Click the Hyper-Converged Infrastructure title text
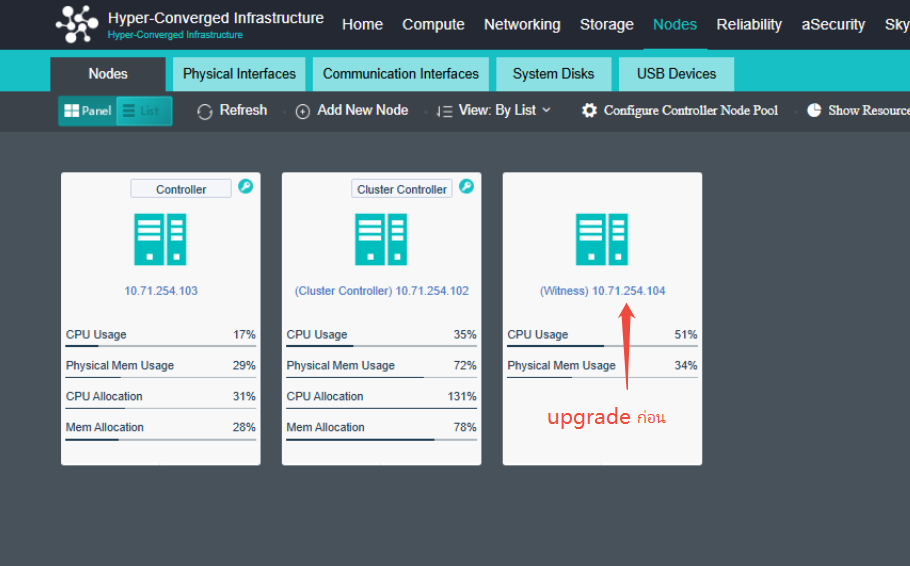This screenshot has height=566, width=910. click(x=215, y=18)
